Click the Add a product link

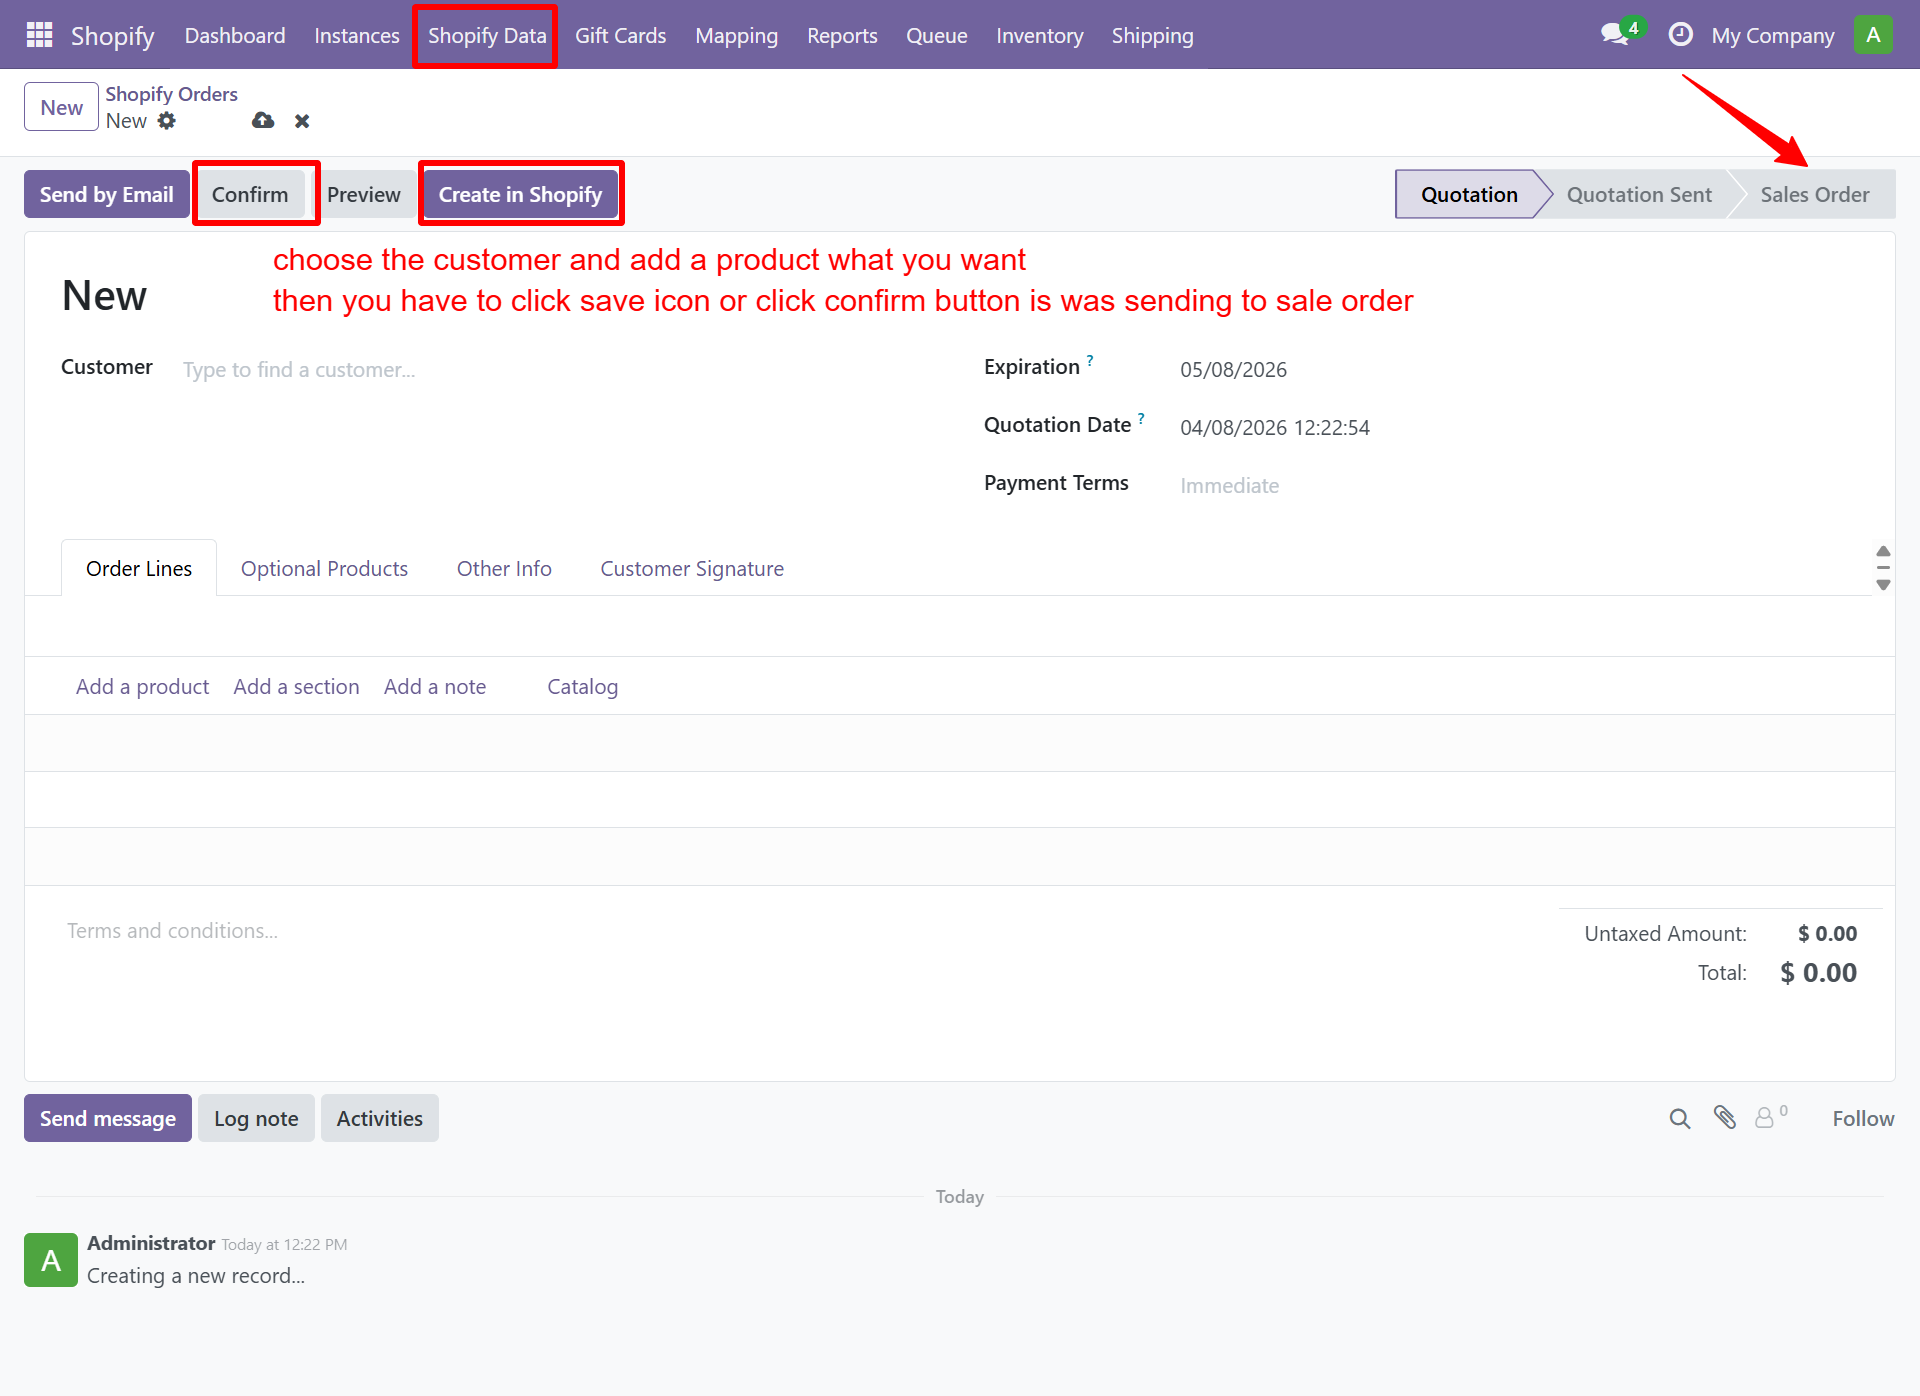[142, 686]
